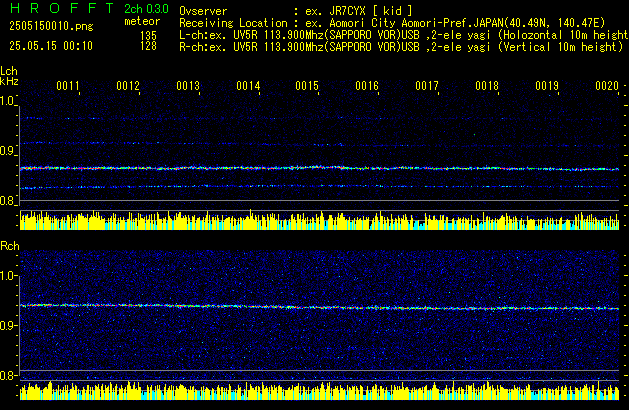
Task: Click the Rch channel label
Action: pos(10,246)
